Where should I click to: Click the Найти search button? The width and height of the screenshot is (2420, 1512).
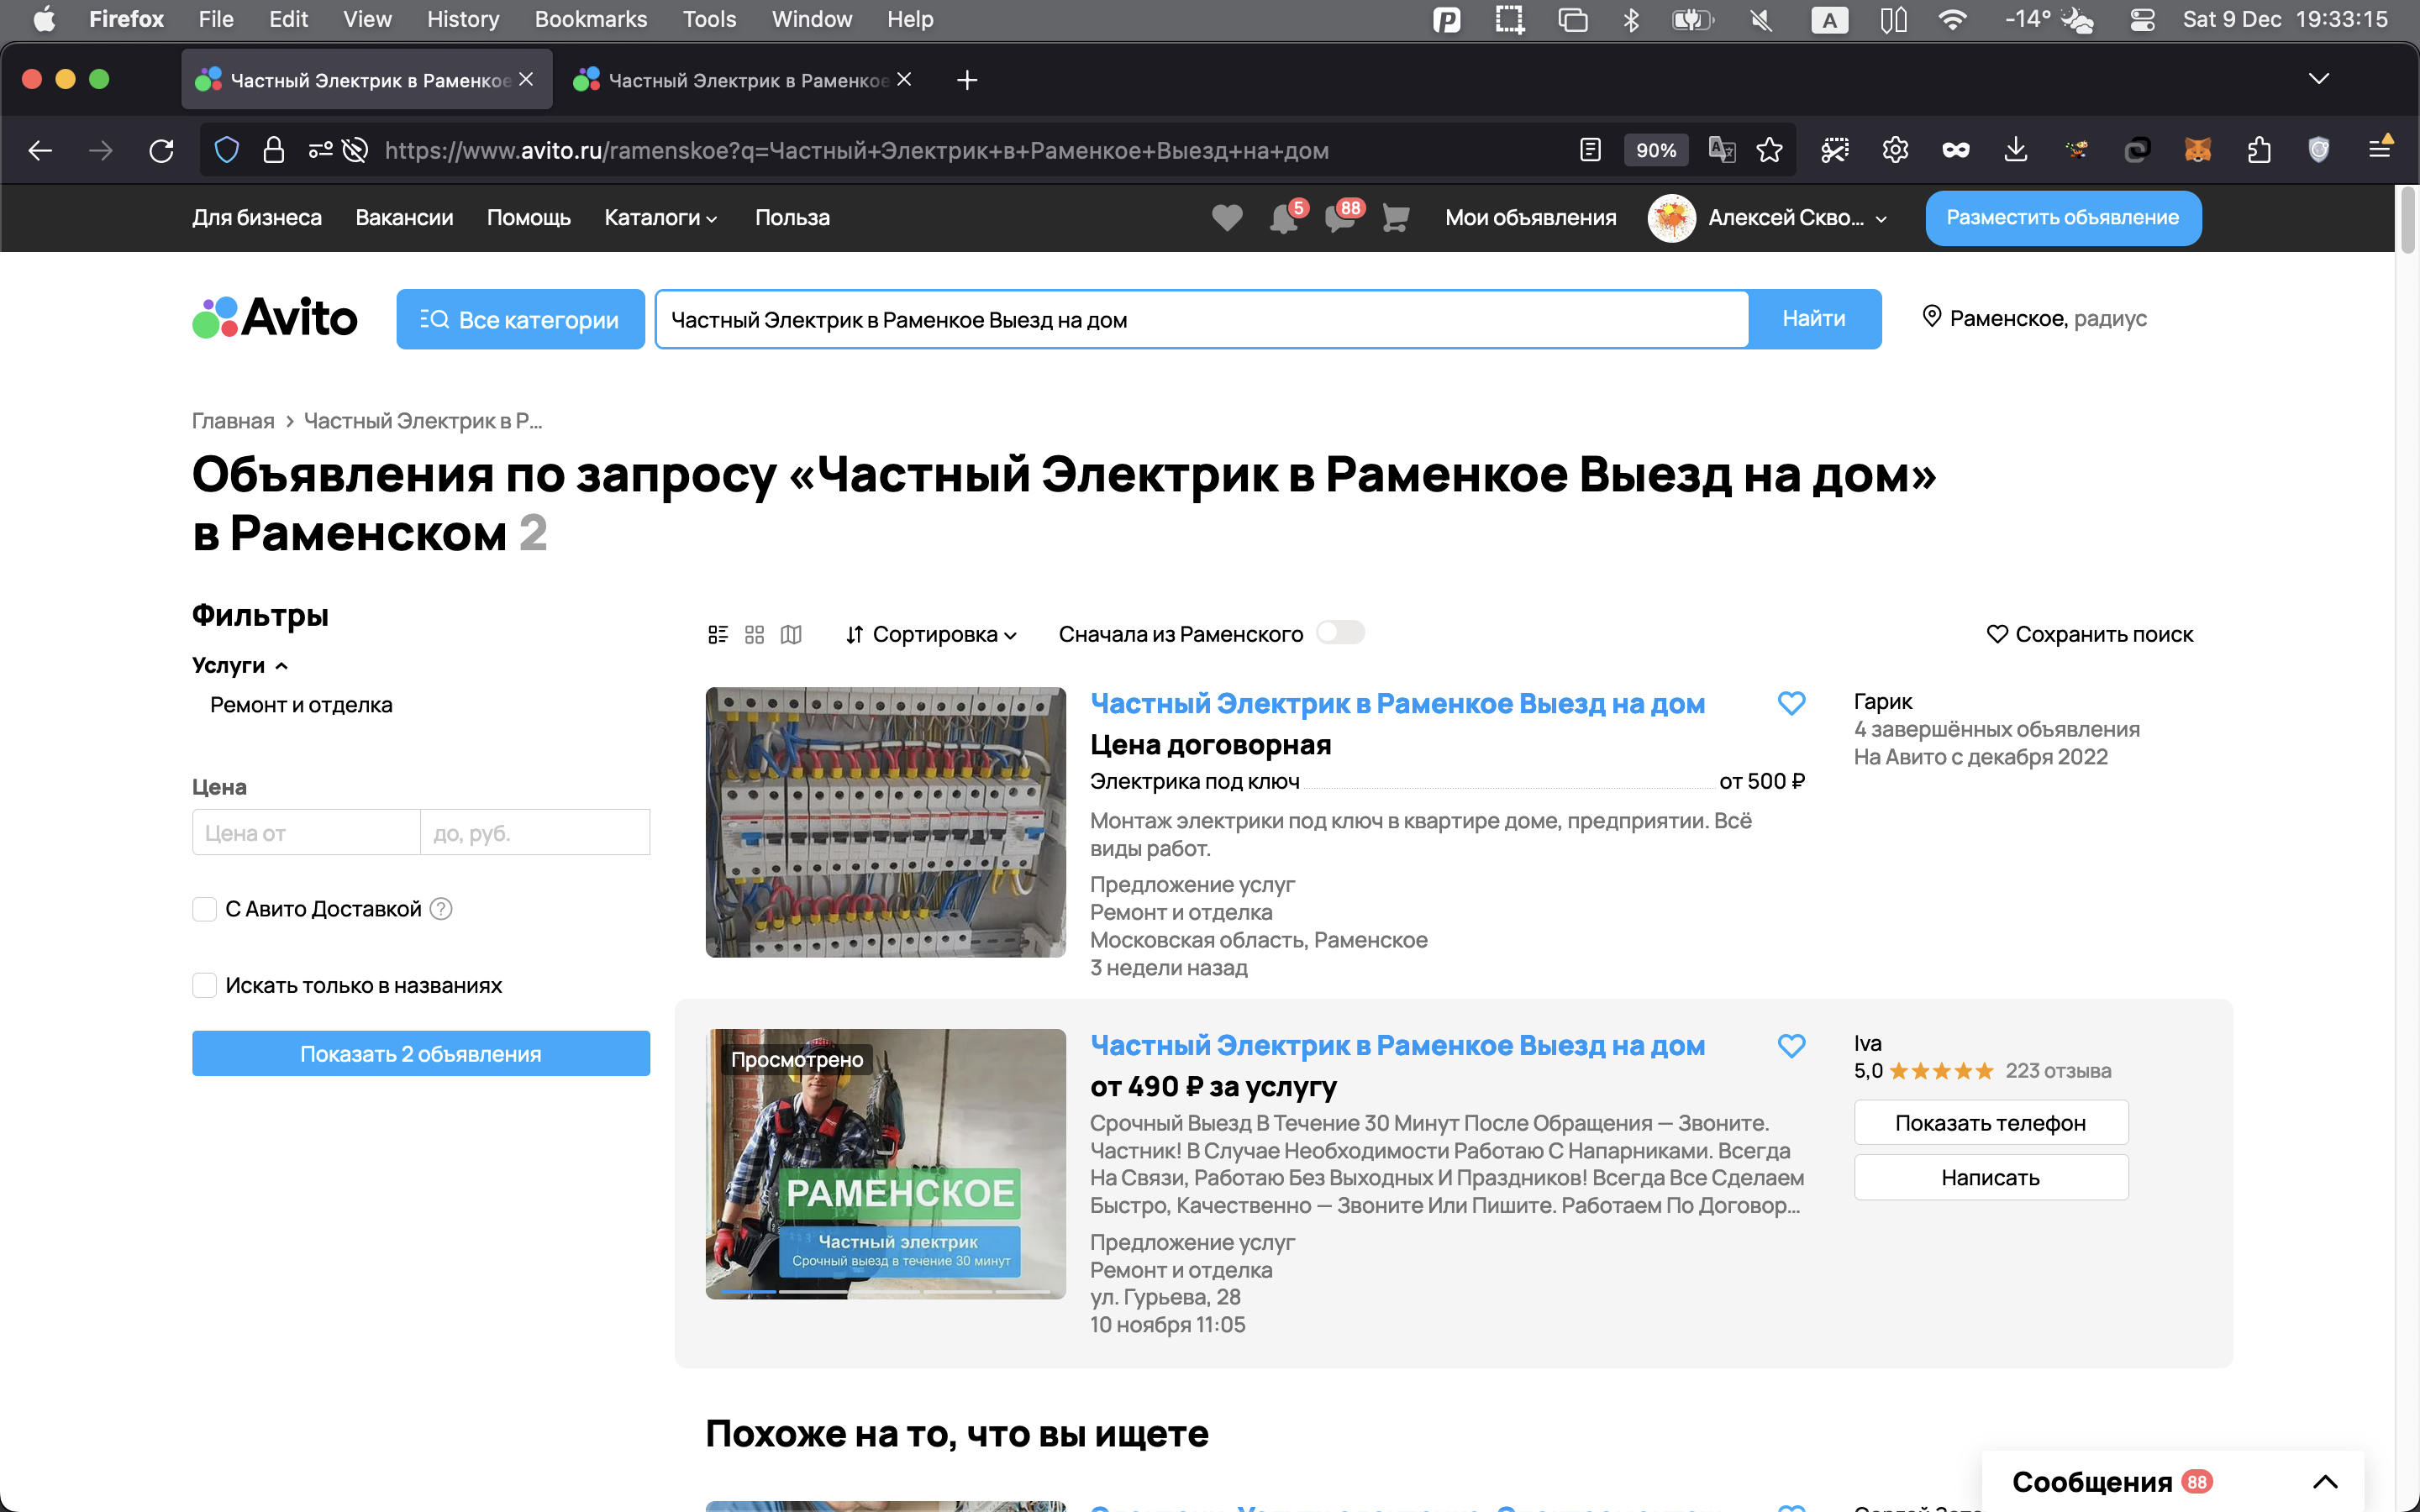(x=1813, y=319)
